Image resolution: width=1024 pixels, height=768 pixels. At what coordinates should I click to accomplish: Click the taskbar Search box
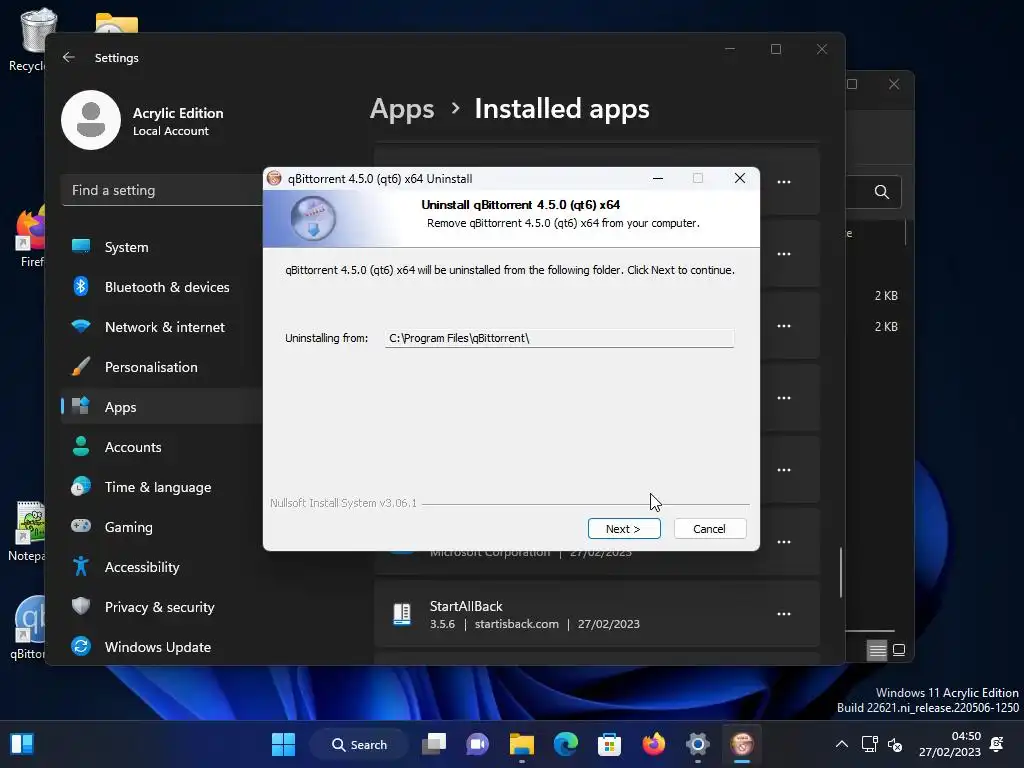359,744
